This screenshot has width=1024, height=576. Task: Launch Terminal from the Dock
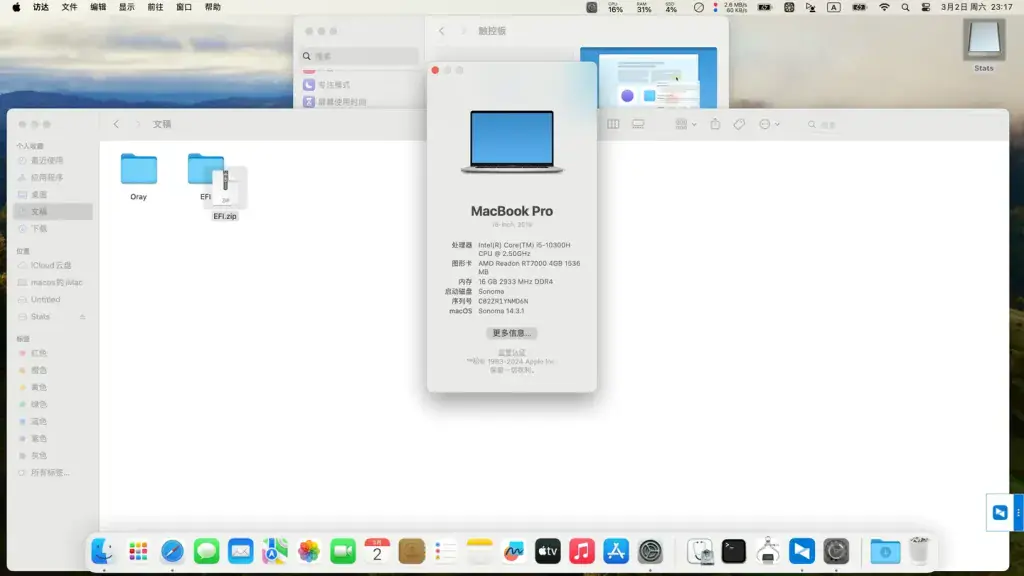733,551
